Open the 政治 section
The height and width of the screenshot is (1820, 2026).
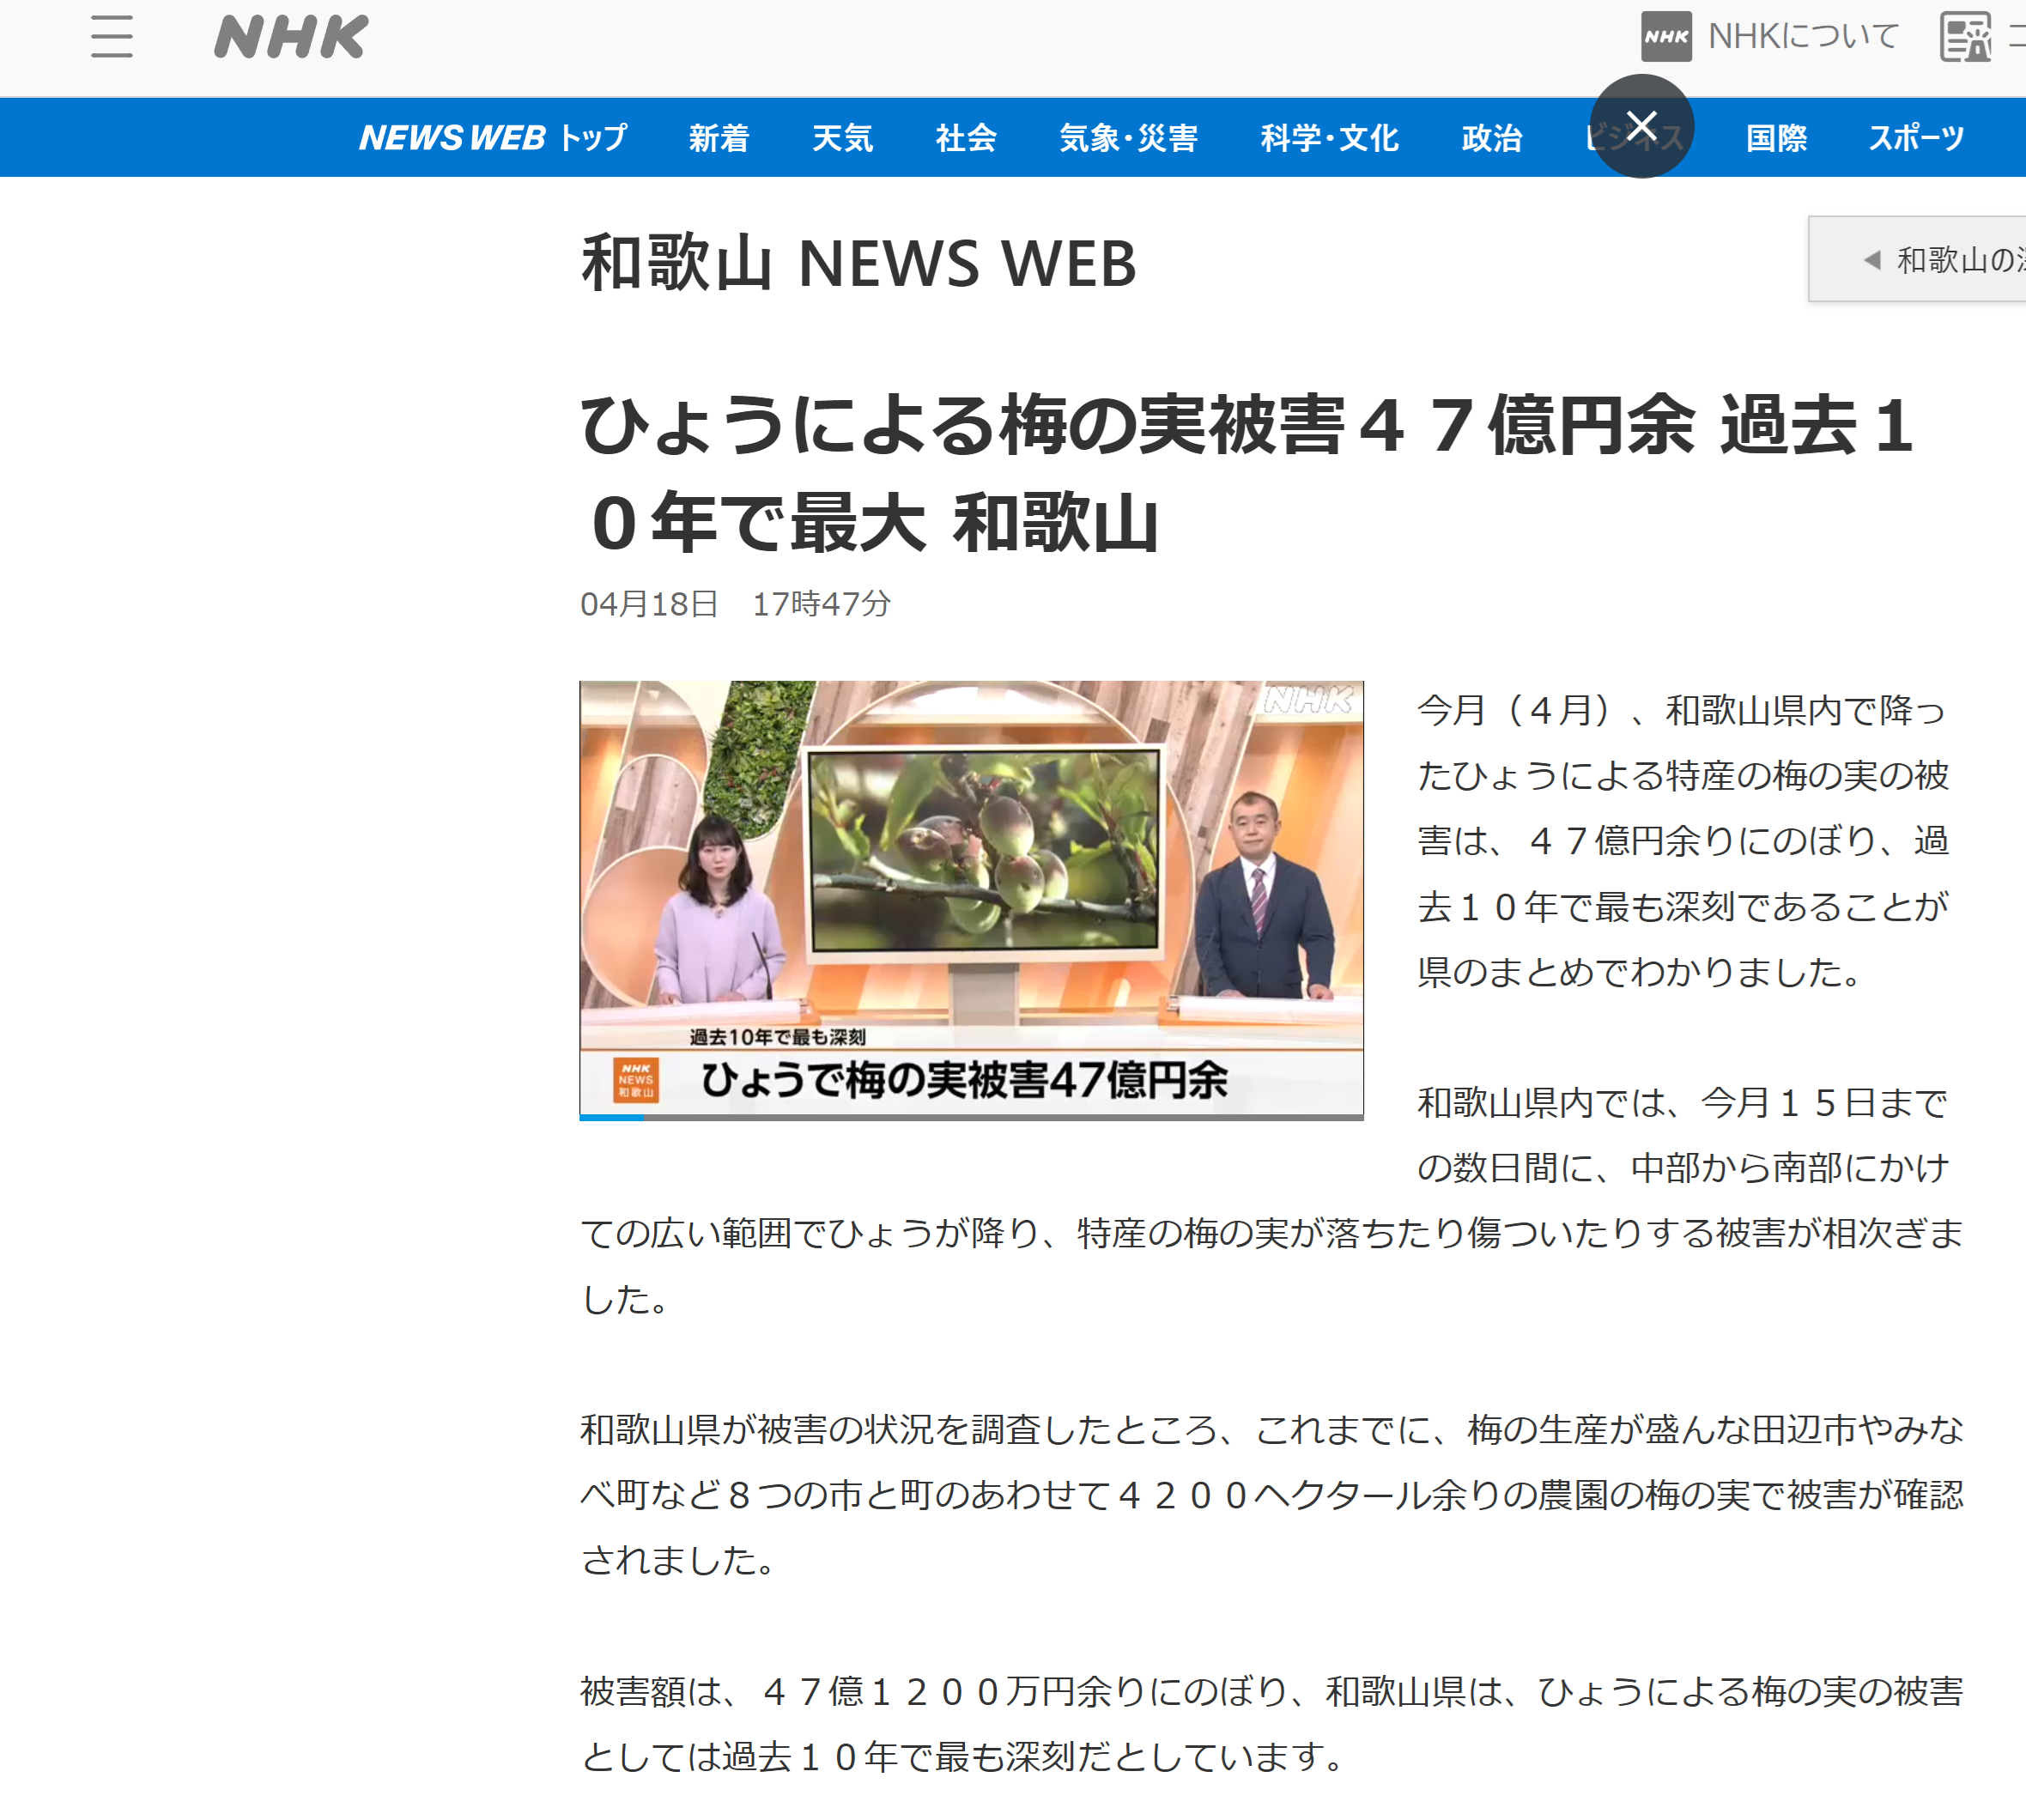tap(1492, 138)
